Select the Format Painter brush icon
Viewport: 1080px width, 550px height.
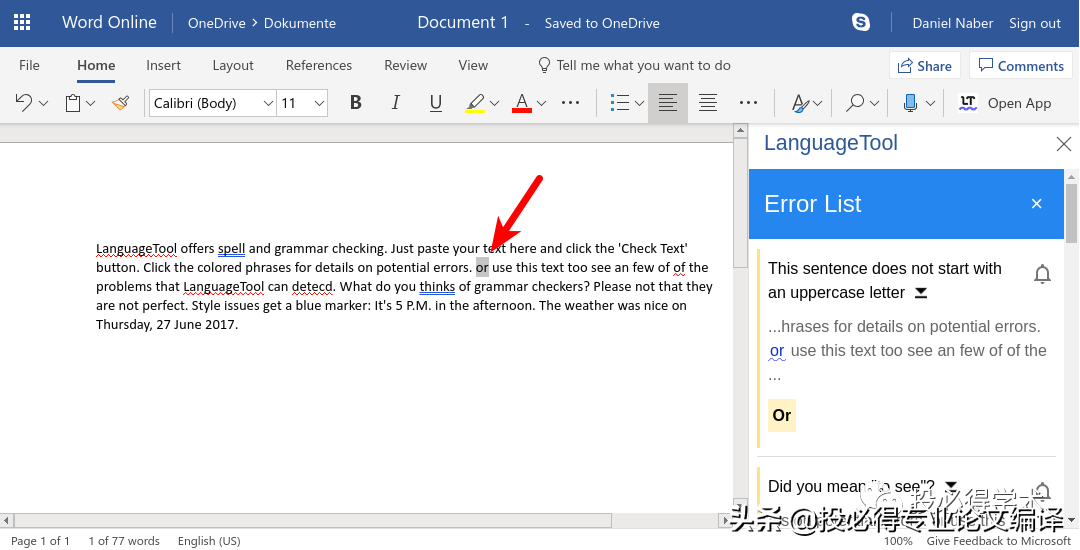121,103
